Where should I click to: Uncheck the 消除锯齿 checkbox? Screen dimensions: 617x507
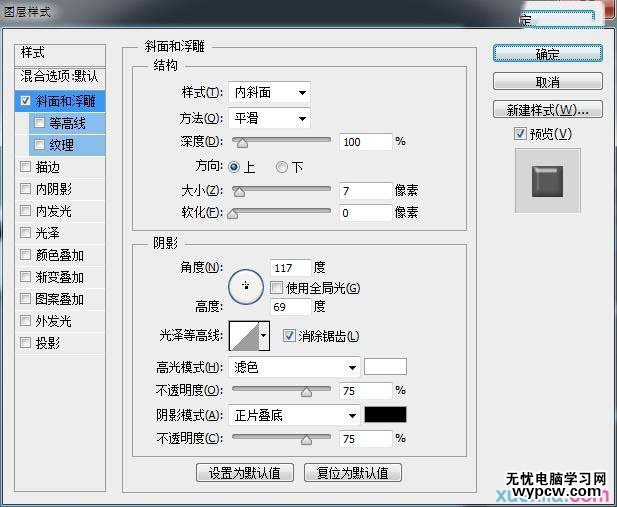tap(289, 336)
